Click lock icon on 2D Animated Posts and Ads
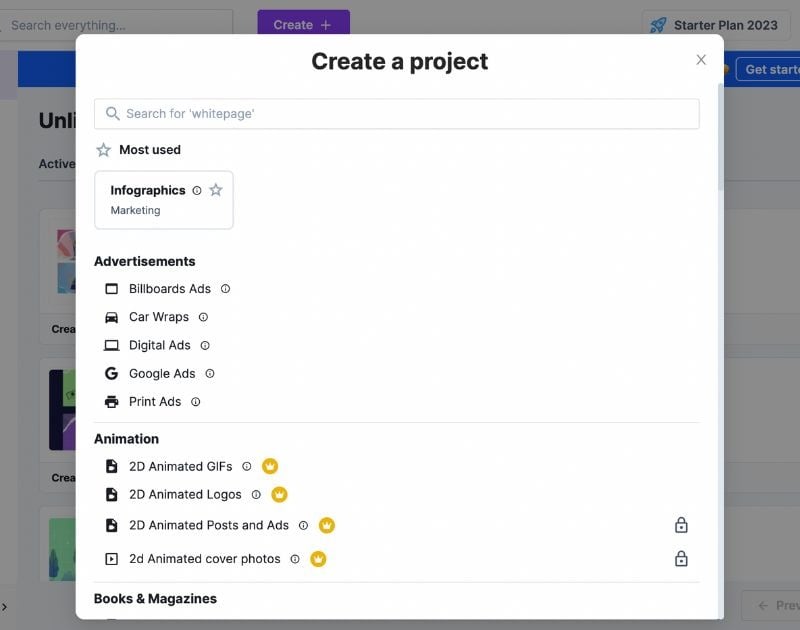The height and width of the screenshot is (630, 800). click(x=681, y=525)
